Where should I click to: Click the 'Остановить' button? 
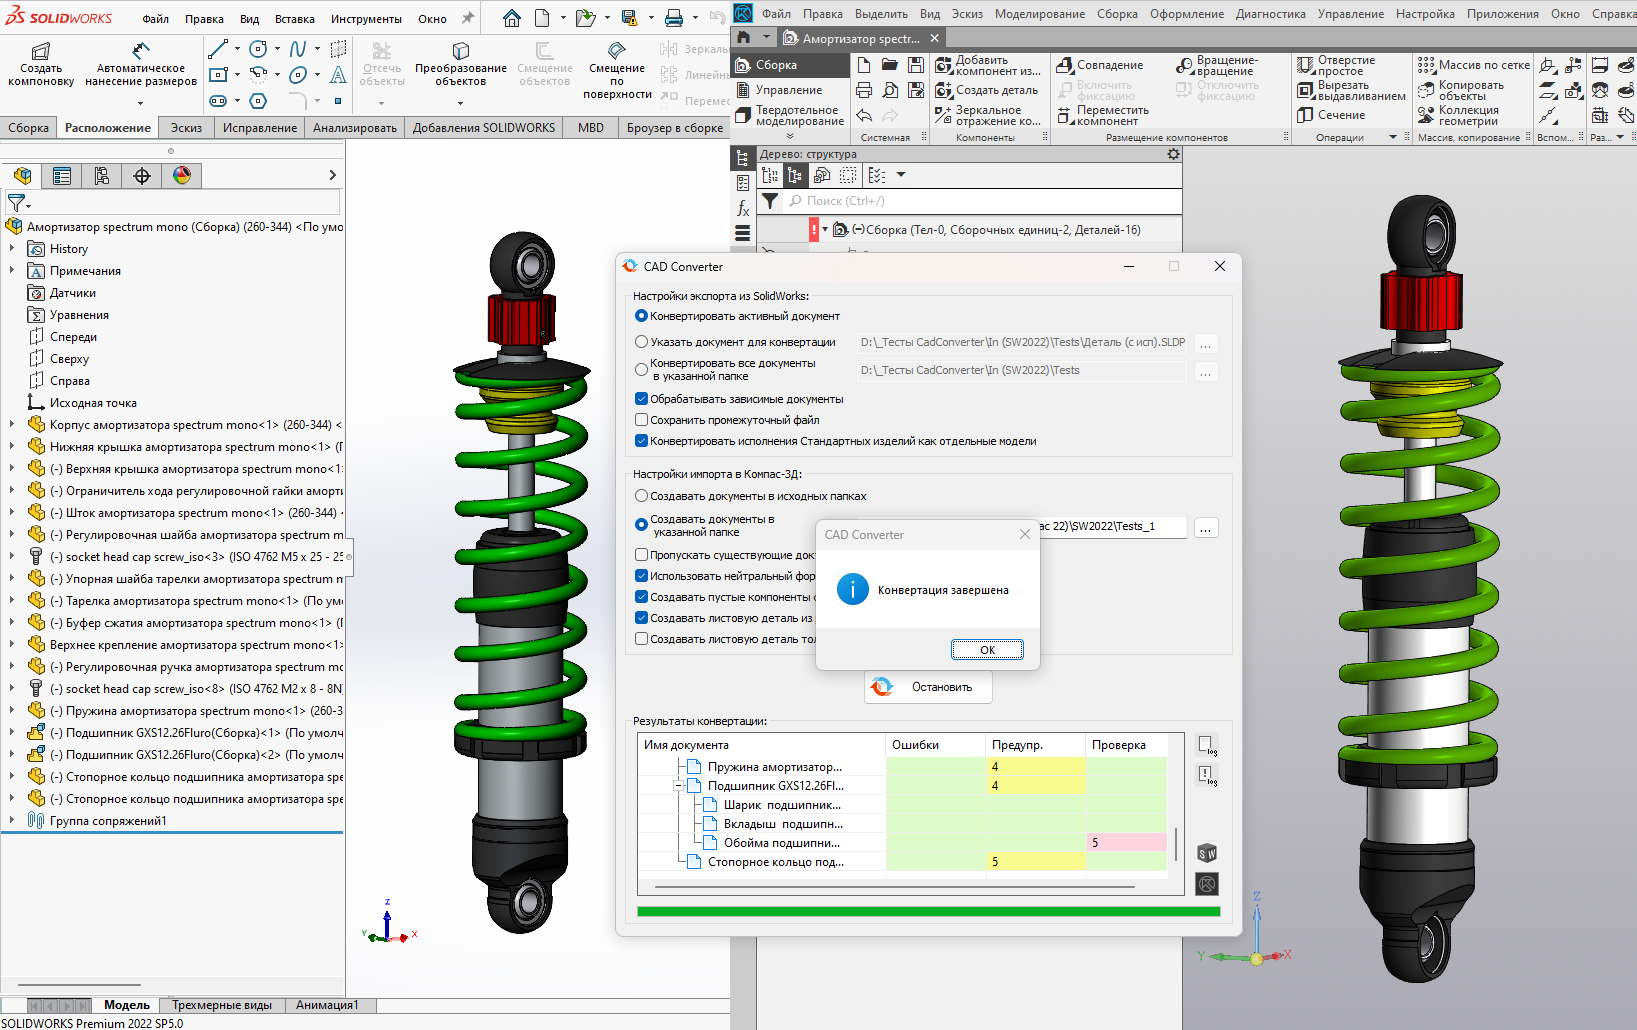pyautogui.click(x=928, y=687)
